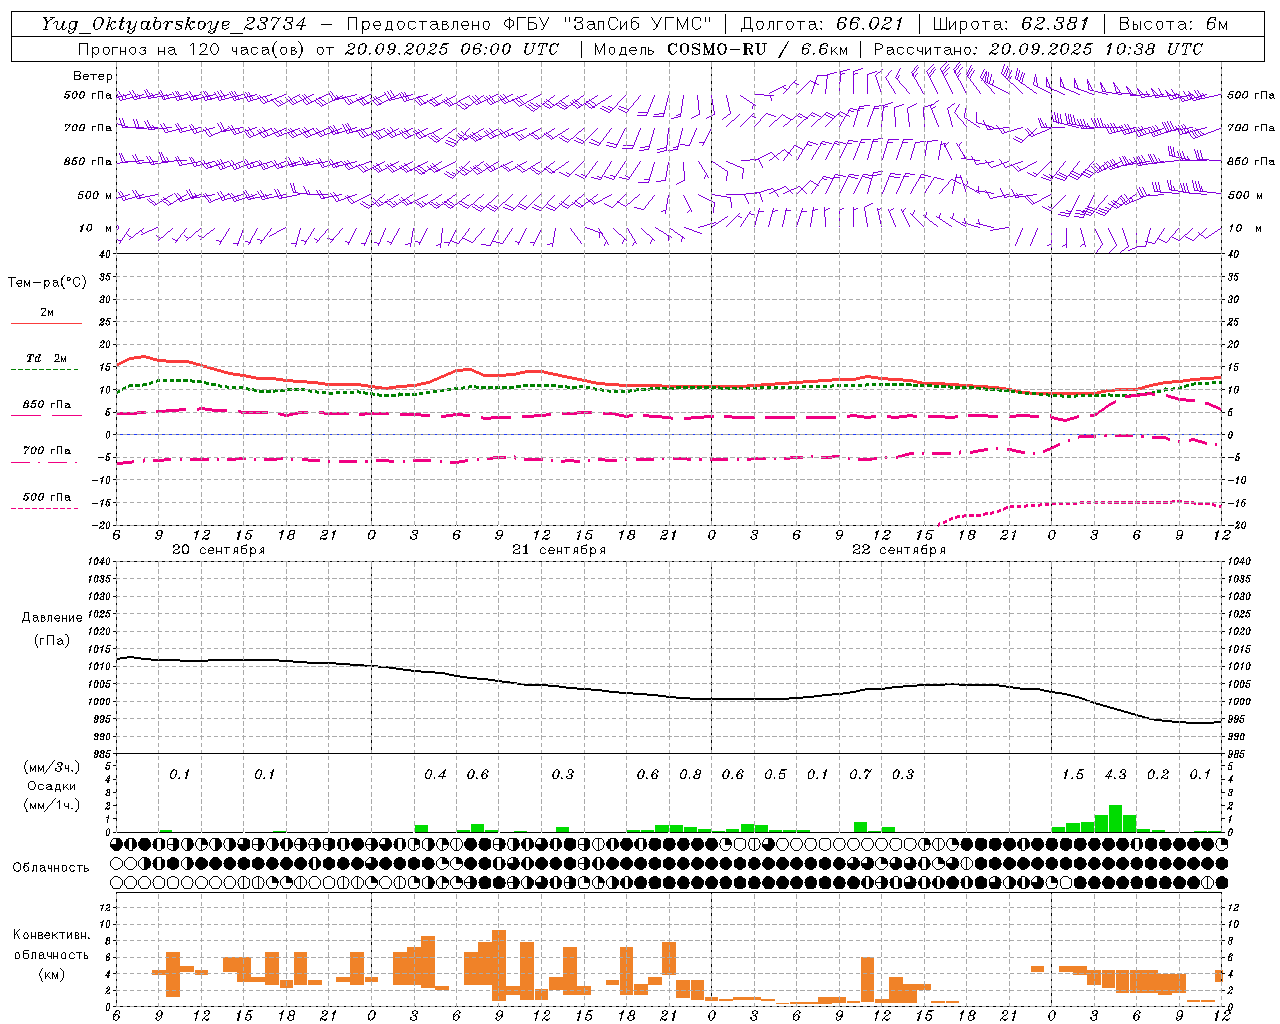This screenshot has height=1024, width=1280.
Task: Click the tallest green precipitation bar
Action: point(1115,818)
